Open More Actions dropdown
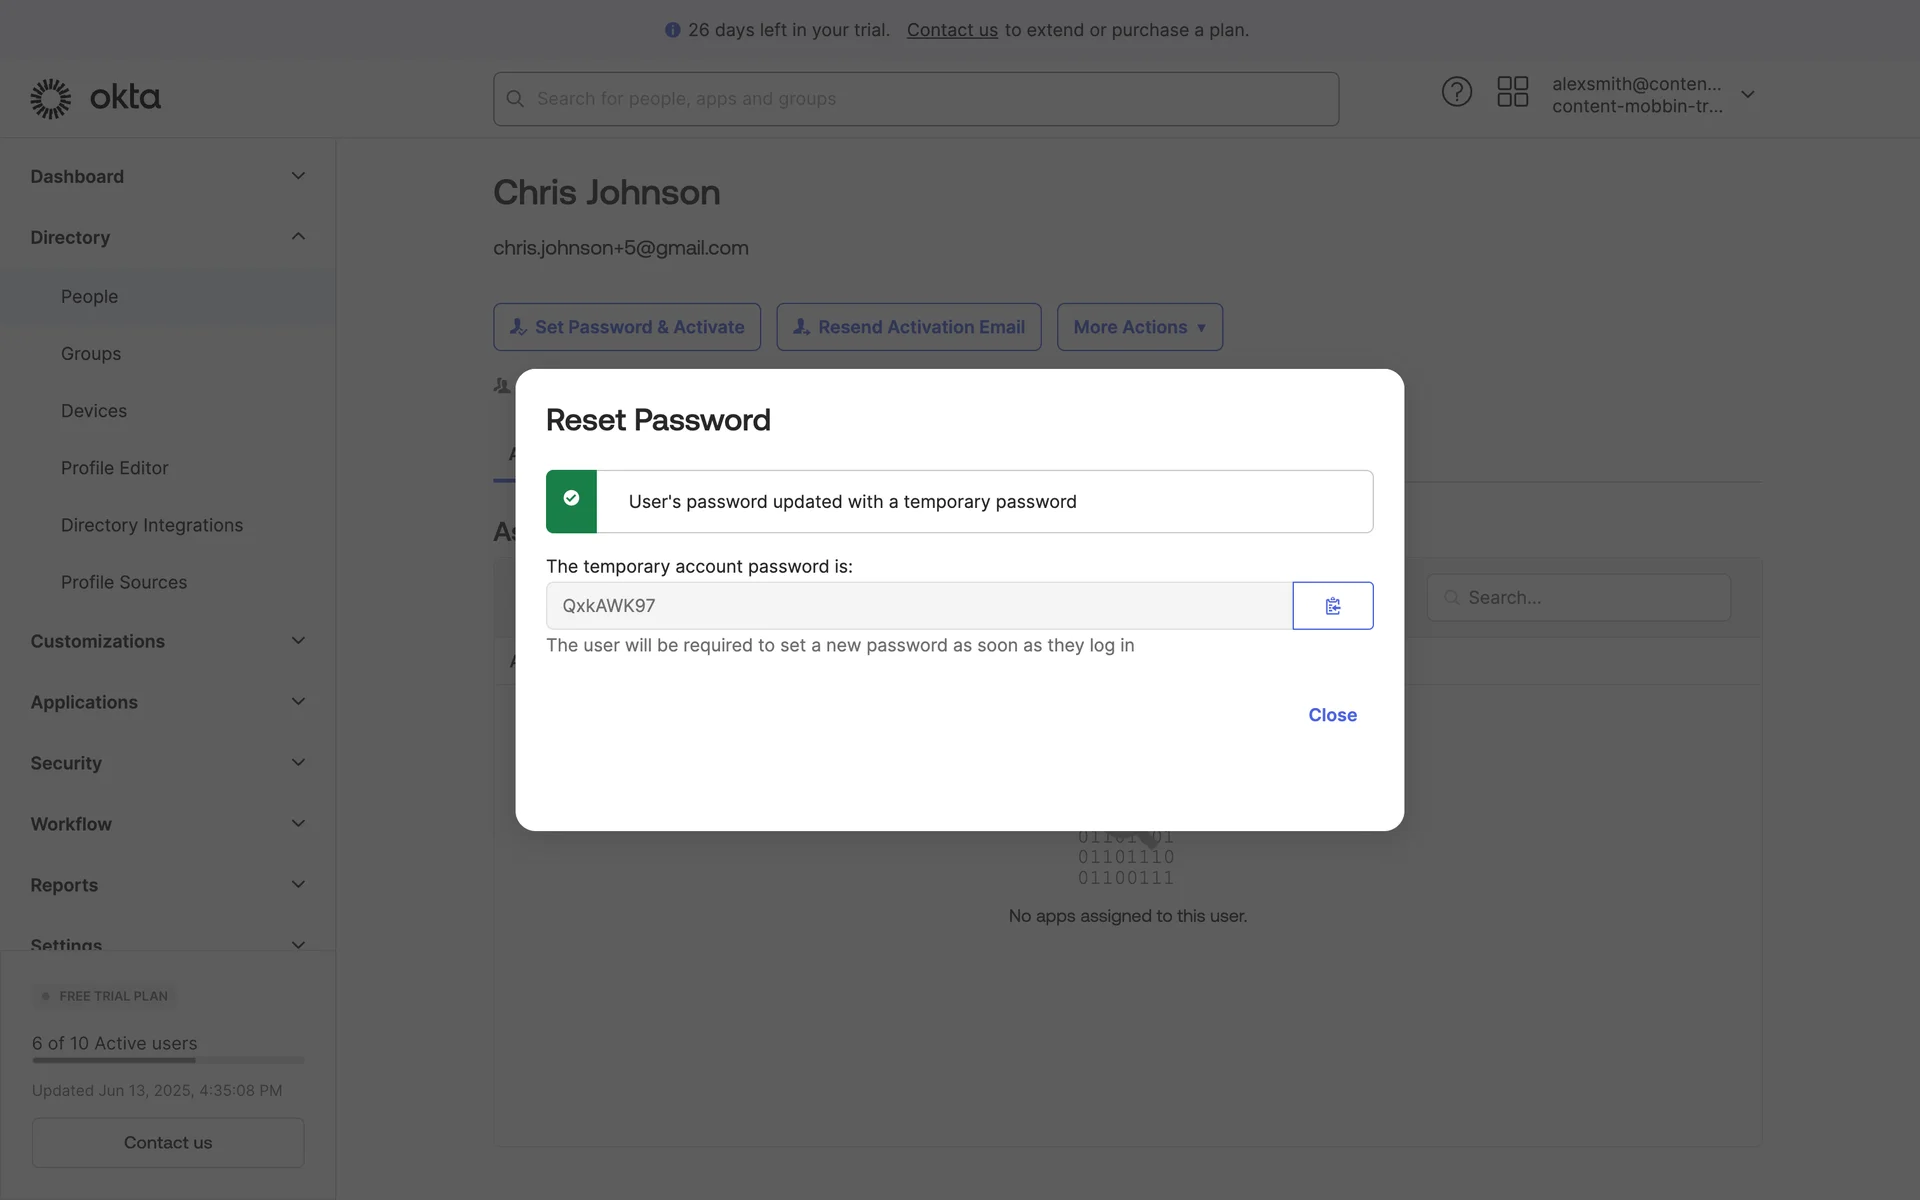Viewport: 1920px width, 1200px height. coord(1139,327)
